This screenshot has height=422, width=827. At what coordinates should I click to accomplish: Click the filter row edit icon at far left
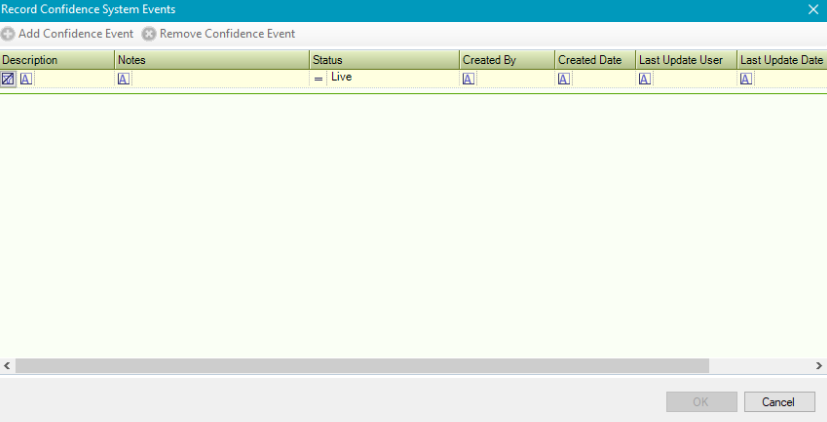tap(8, 79)
